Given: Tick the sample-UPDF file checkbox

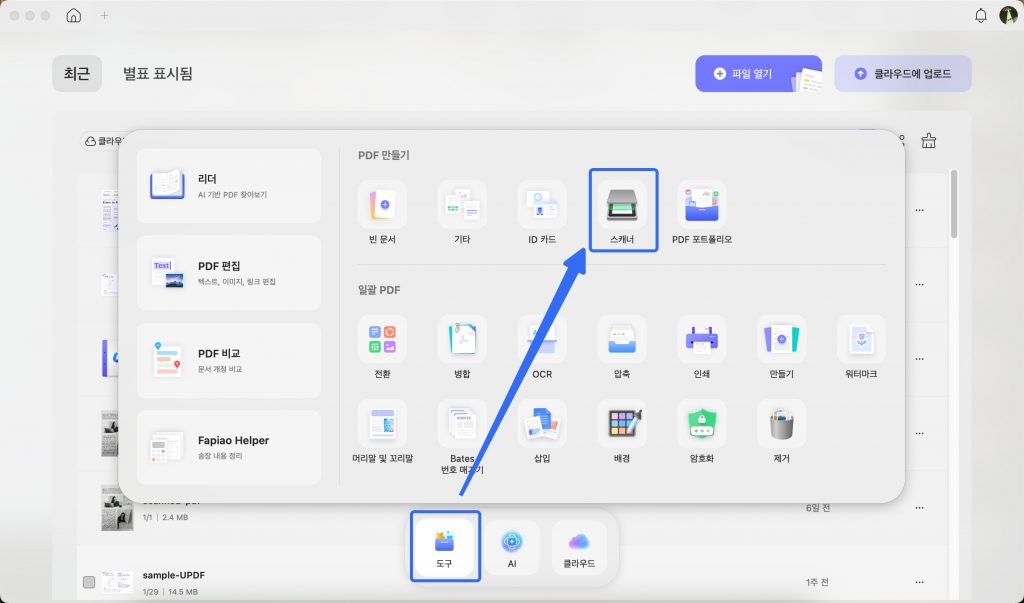Looking at the screenshot, I should point(89,582).
